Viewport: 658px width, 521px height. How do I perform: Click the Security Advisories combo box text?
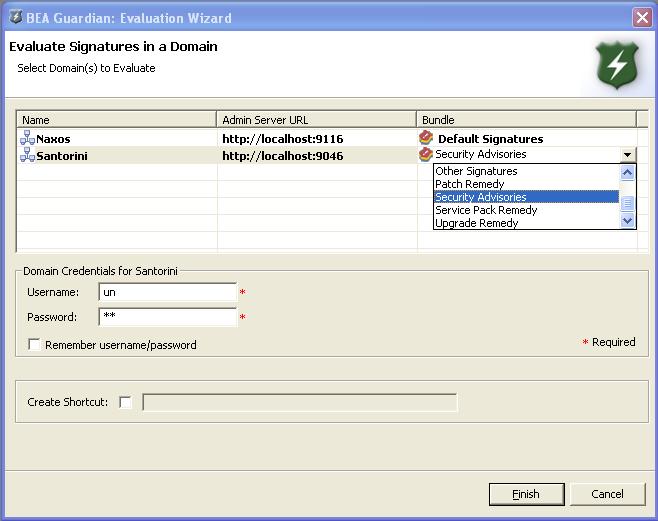tap(480, 154)
